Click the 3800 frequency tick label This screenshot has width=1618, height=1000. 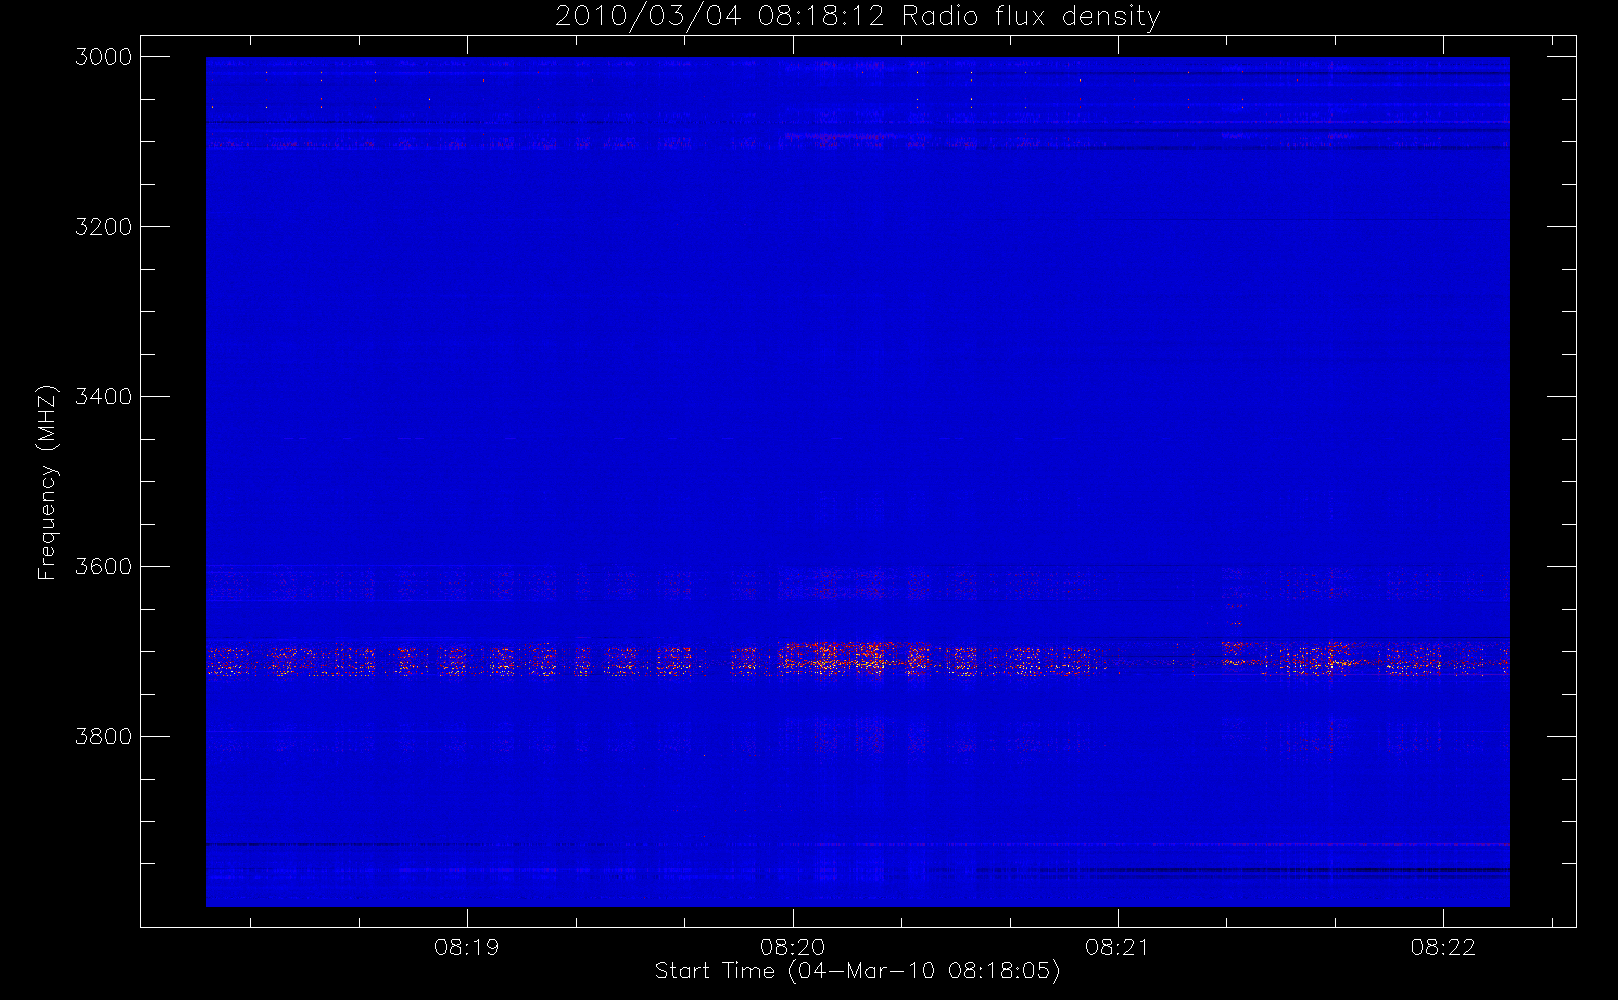coord(104,737)
